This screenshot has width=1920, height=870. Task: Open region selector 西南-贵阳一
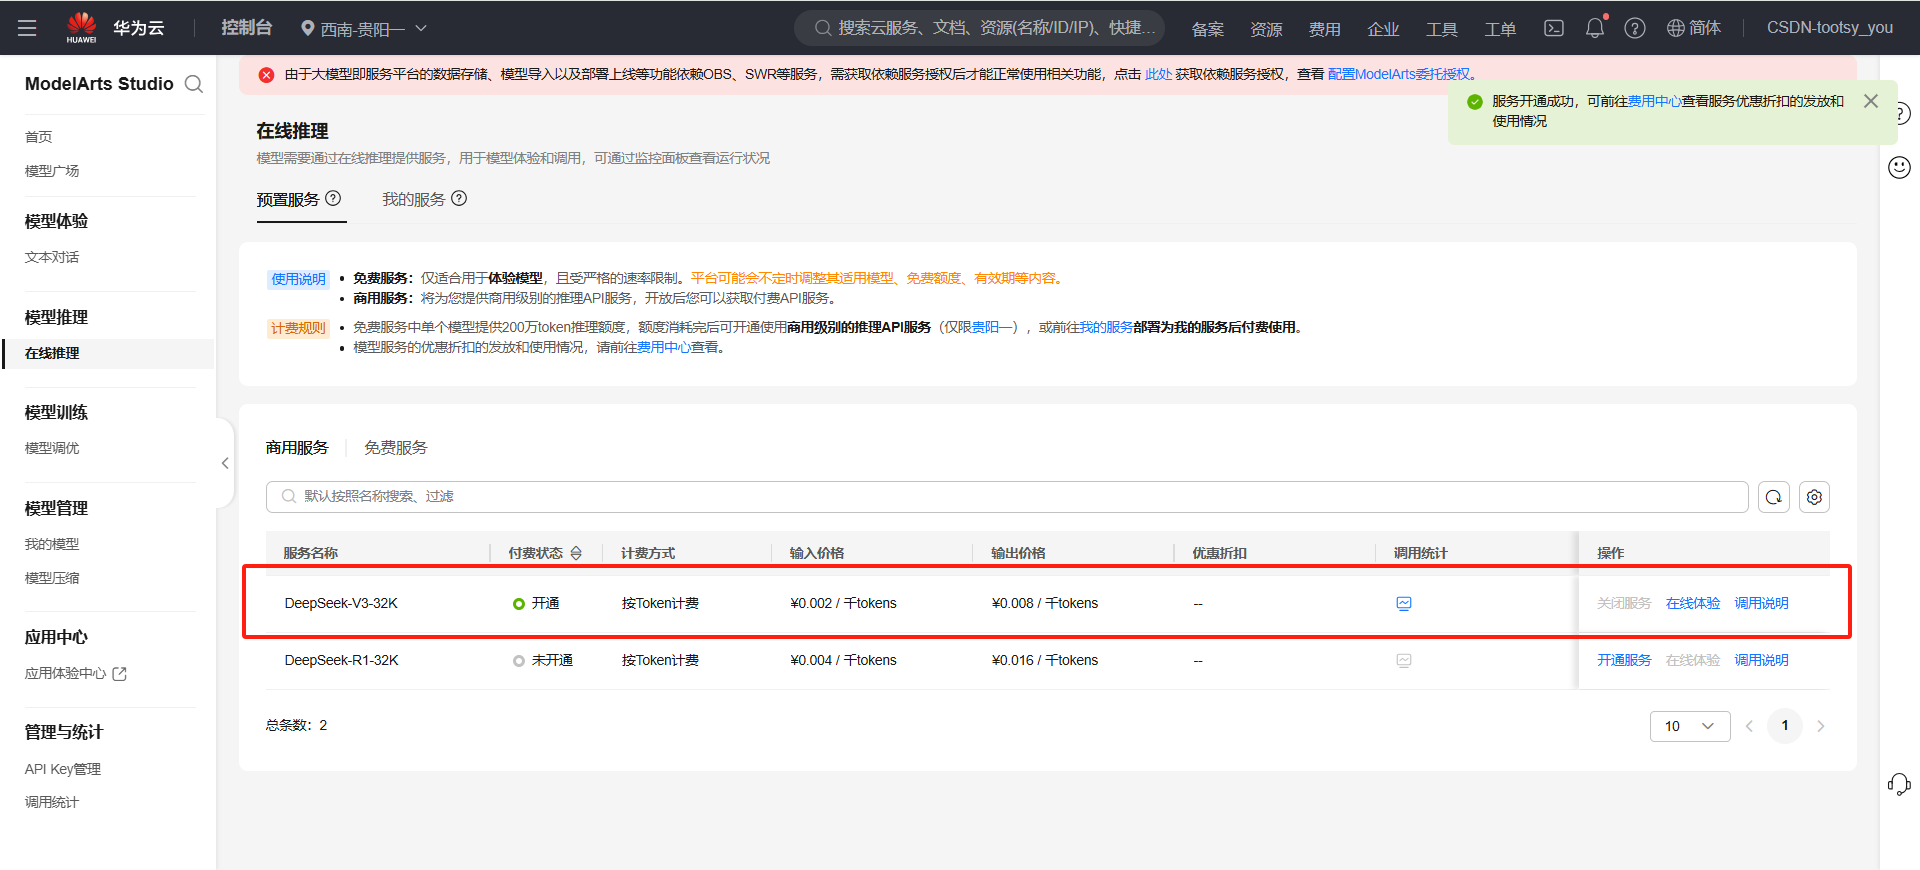click(x=364, y=28)
